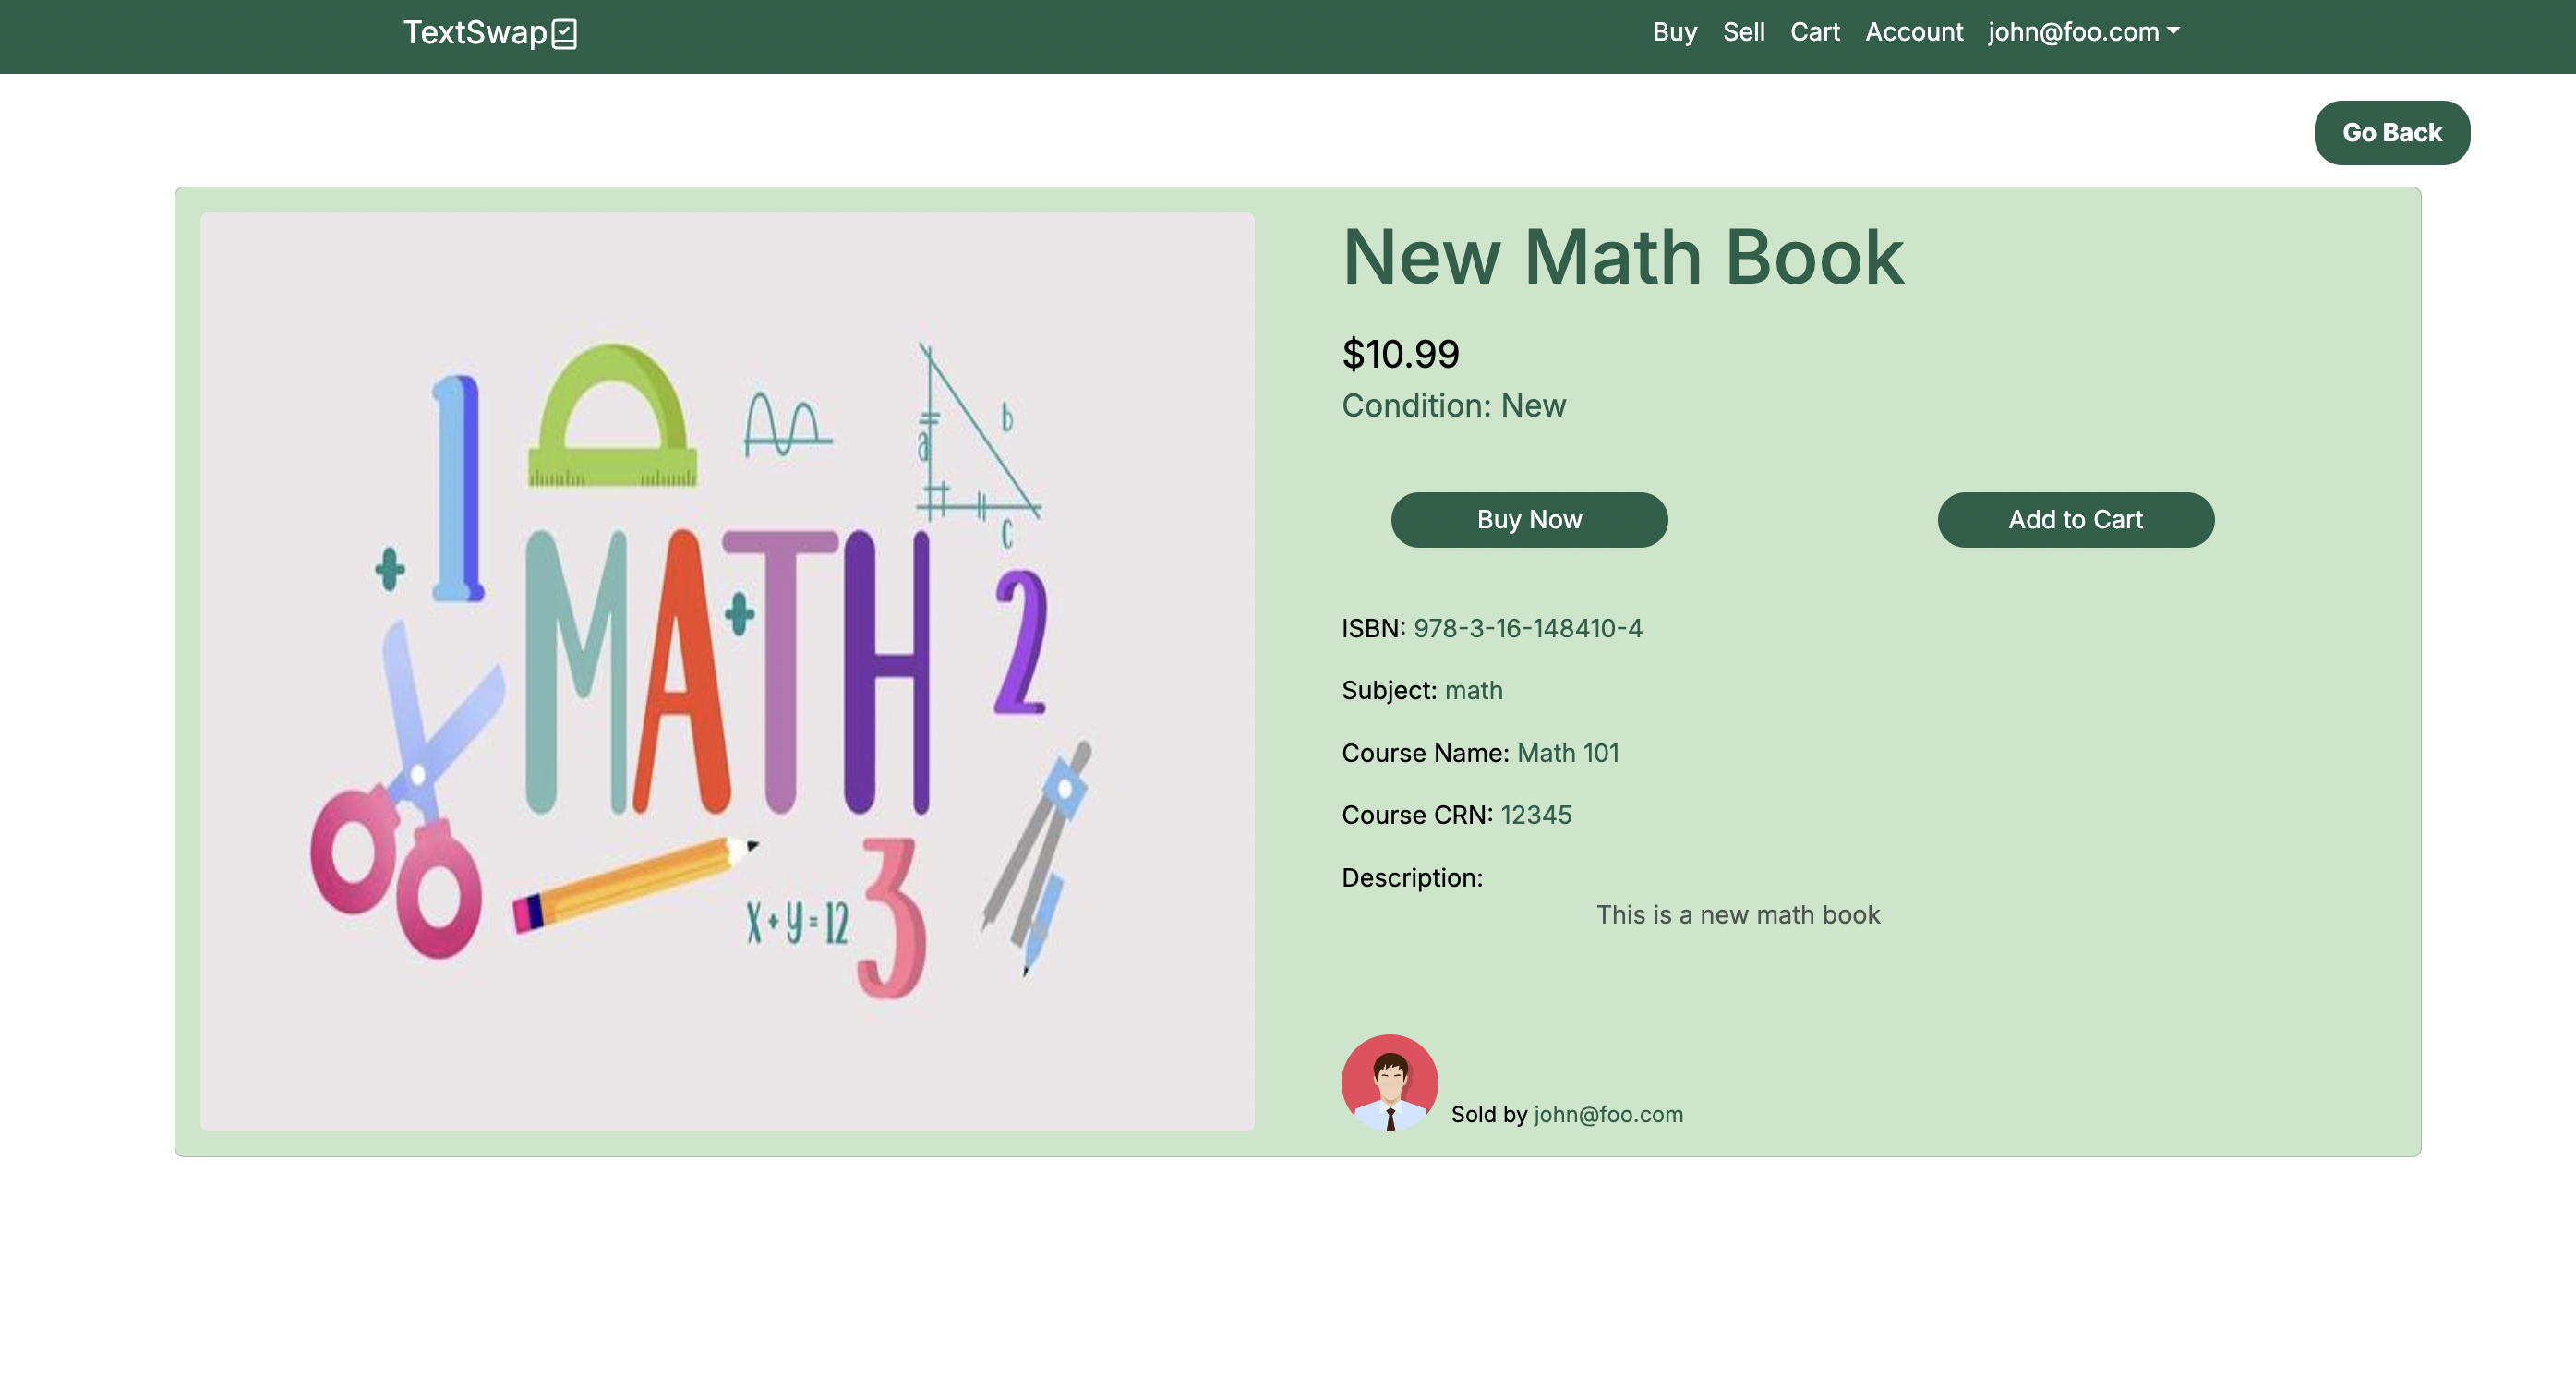The image size is (2576, 1378).
Task: Select the math subject value
Action: click(x=1473, y=690)
